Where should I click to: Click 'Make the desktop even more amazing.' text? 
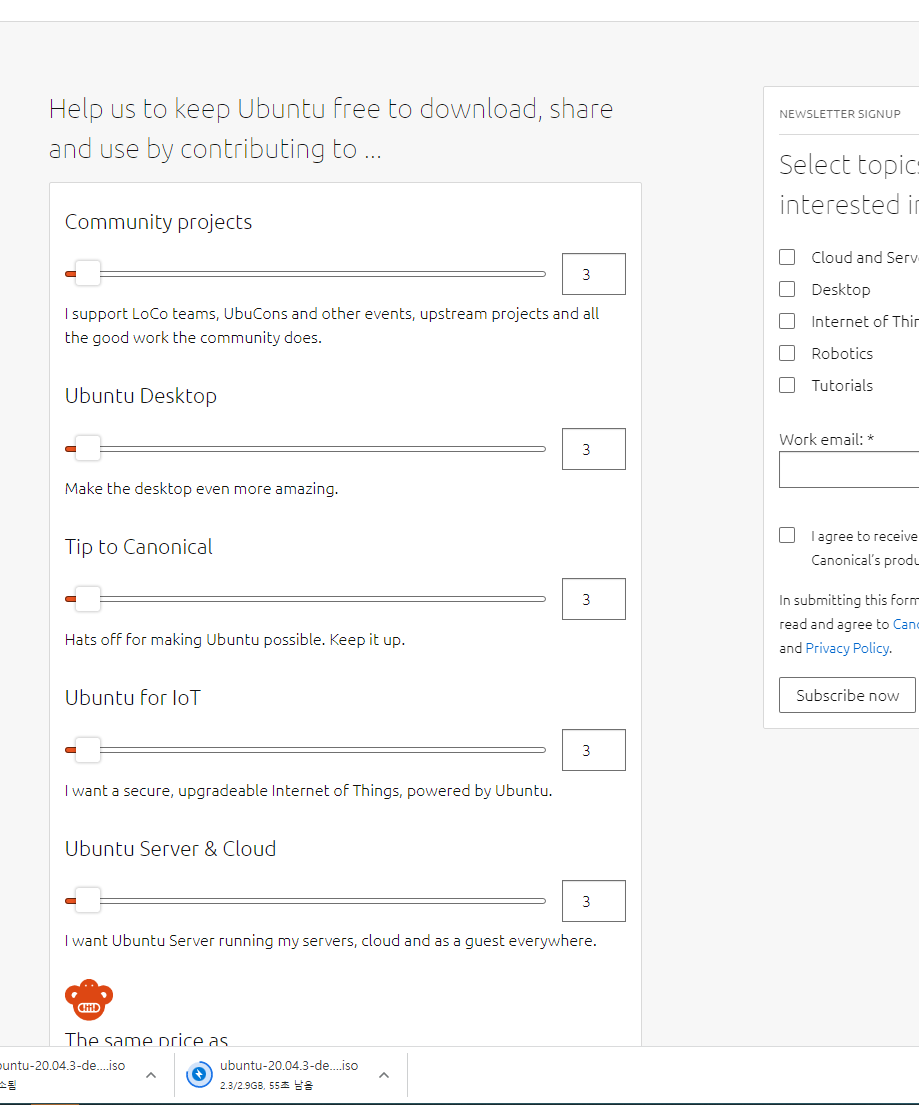click(202, 489)
